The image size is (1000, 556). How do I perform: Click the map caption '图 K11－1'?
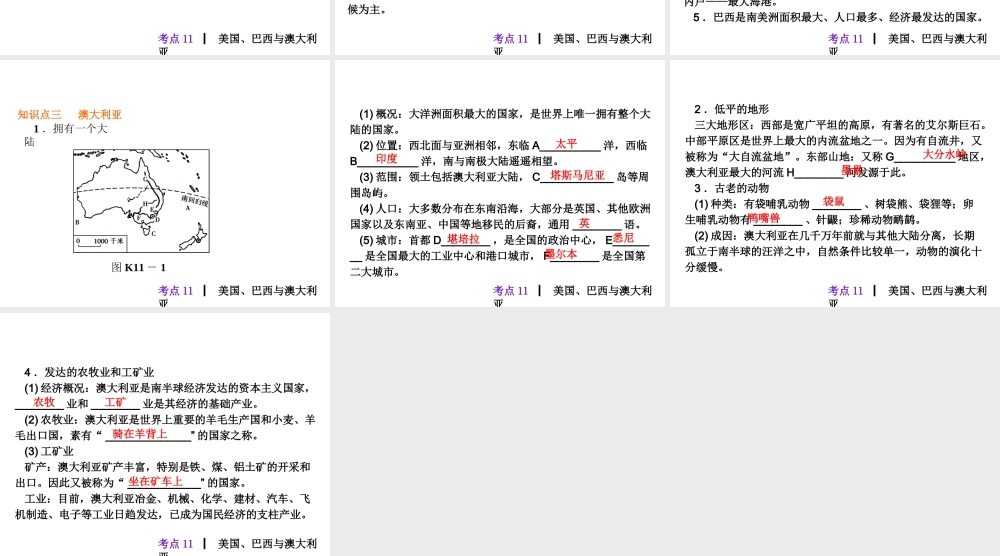(x=138, y=267)
